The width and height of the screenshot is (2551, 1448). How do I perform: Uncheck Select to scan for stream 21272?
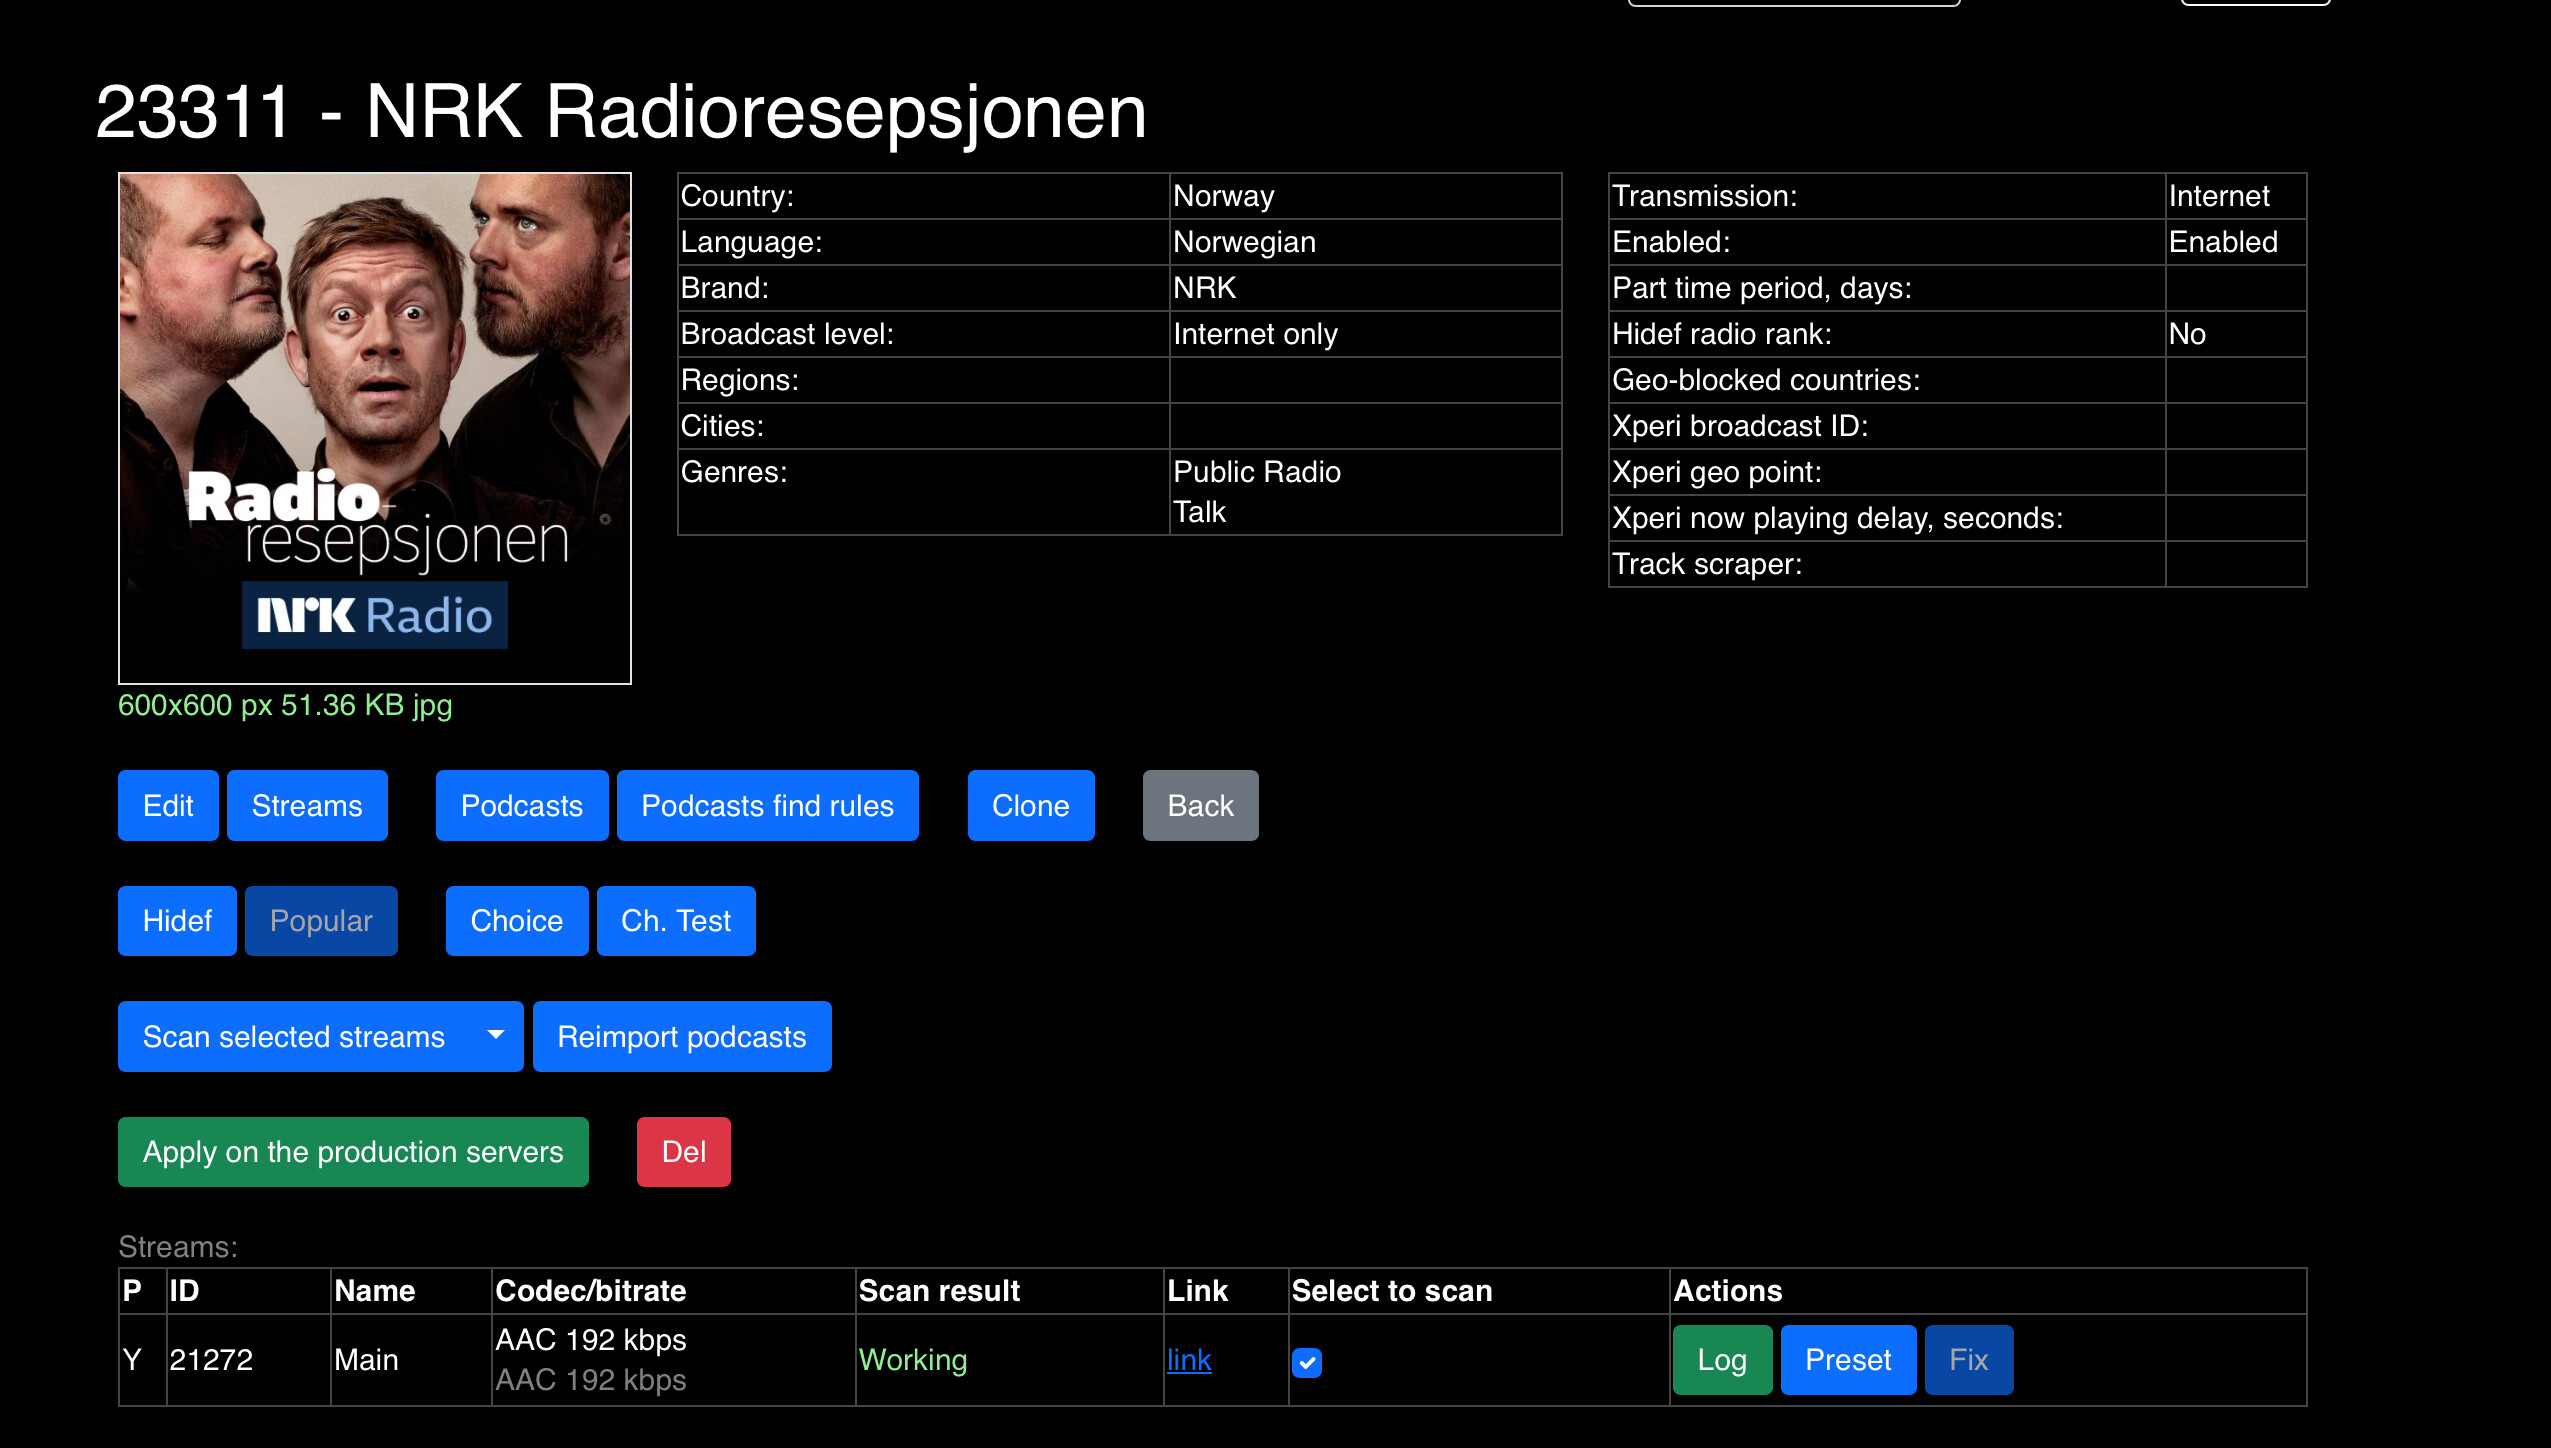coord(1306,1362)
